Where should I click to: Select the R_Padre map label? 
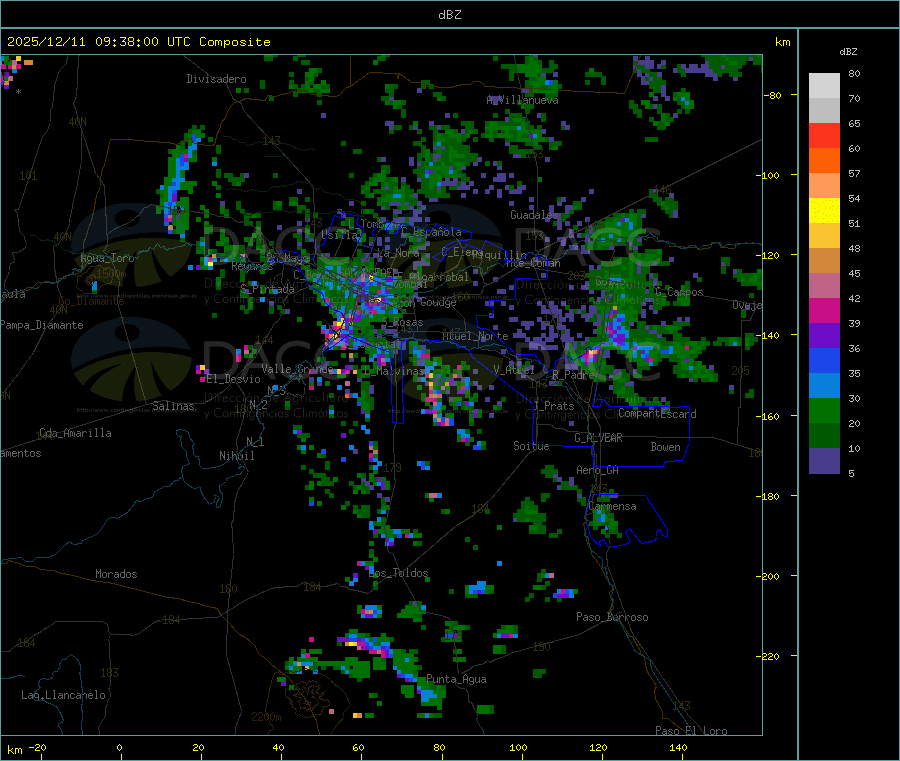tap(573, 375)
